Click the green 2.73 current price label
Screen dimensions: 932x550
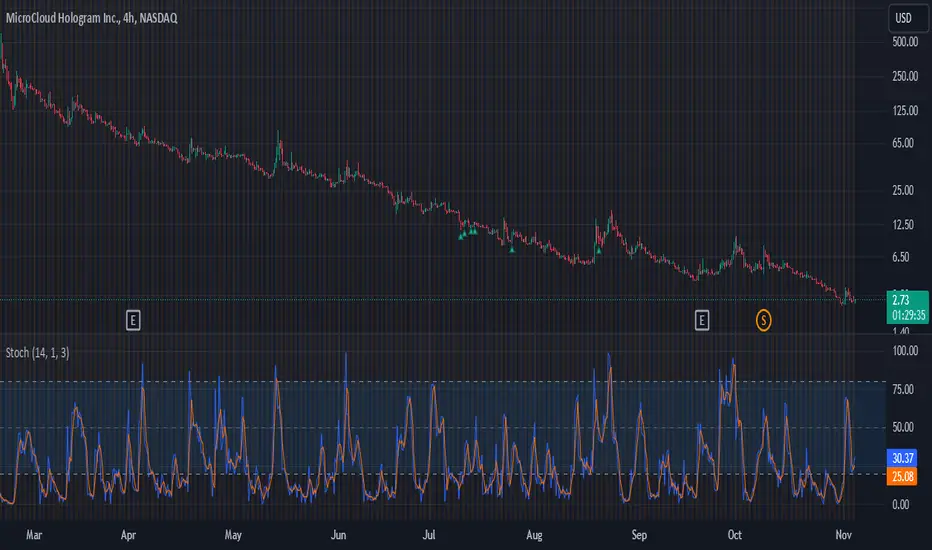tap(908, 307)
